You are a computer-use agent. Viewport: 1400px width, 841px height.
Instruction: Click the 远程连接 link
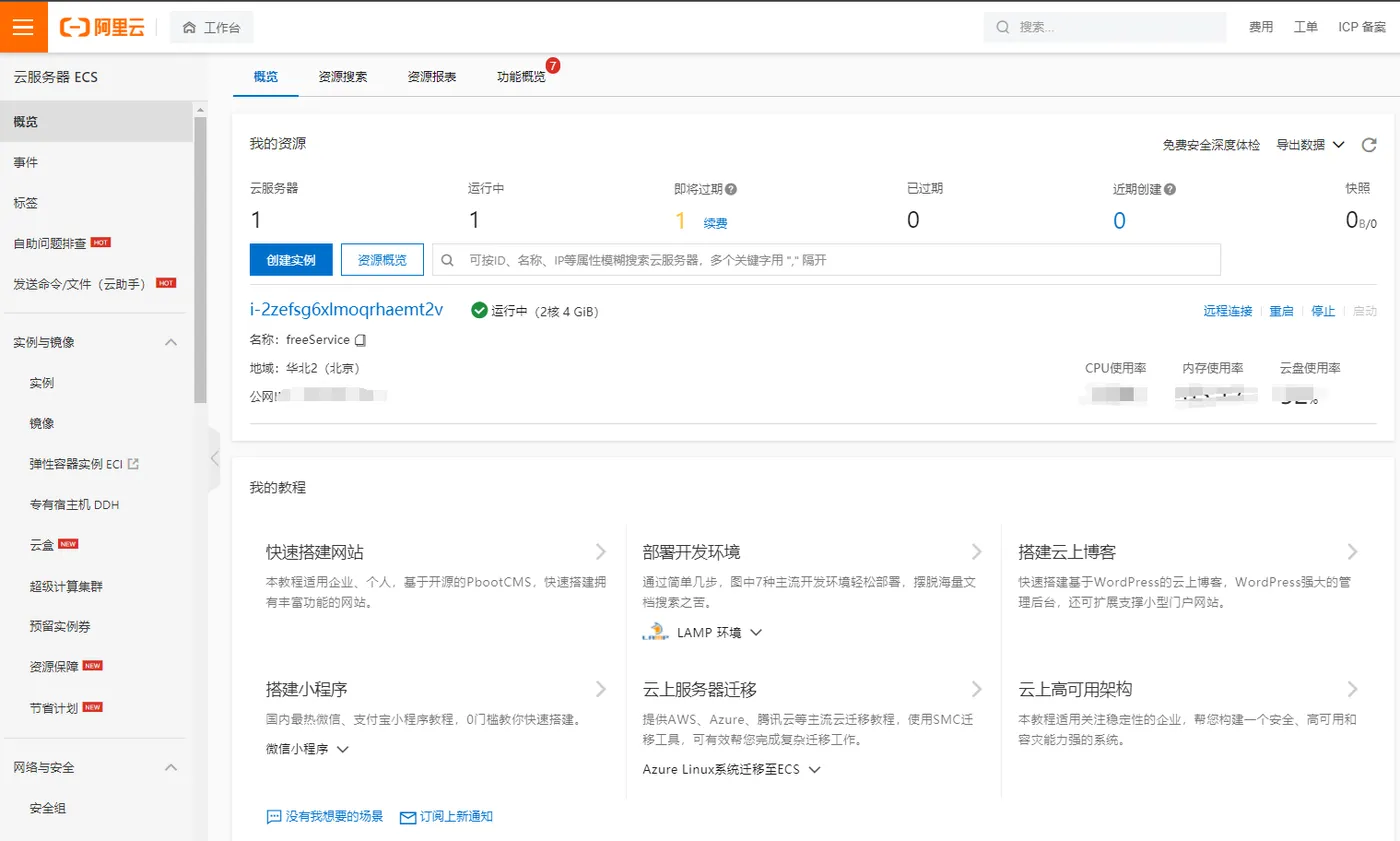tap(1228, 311)
